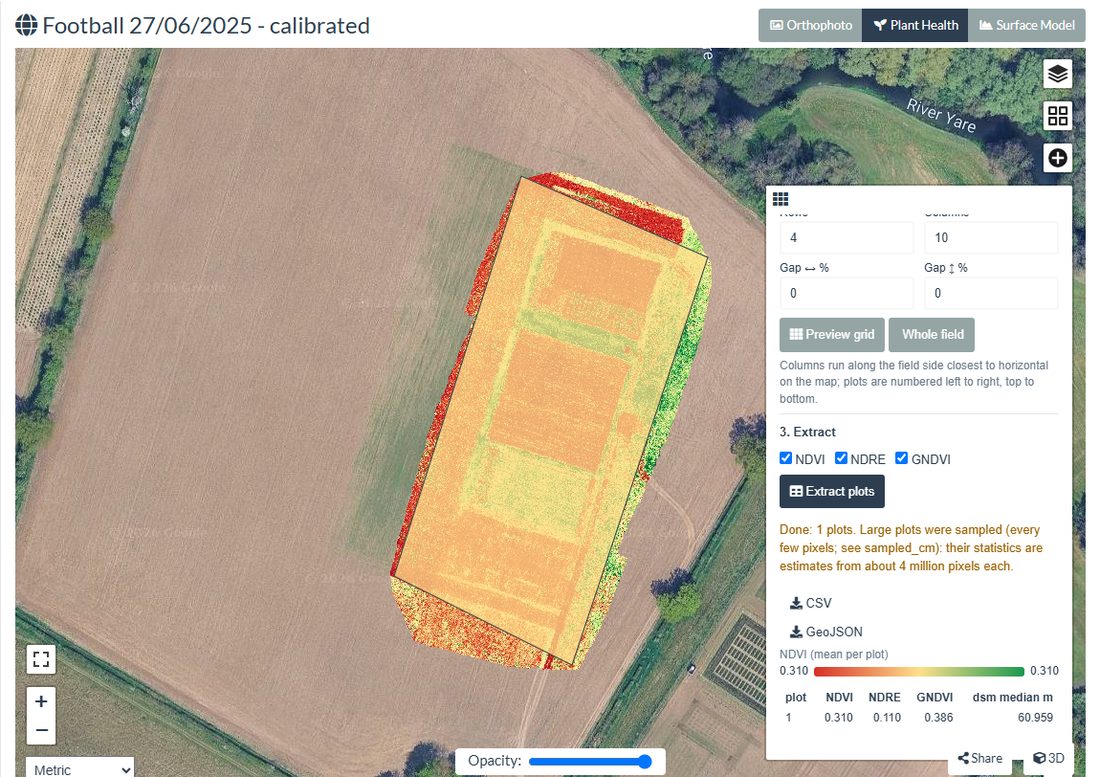Click GNDVI value 0.386 in table

tap(939, 717)
